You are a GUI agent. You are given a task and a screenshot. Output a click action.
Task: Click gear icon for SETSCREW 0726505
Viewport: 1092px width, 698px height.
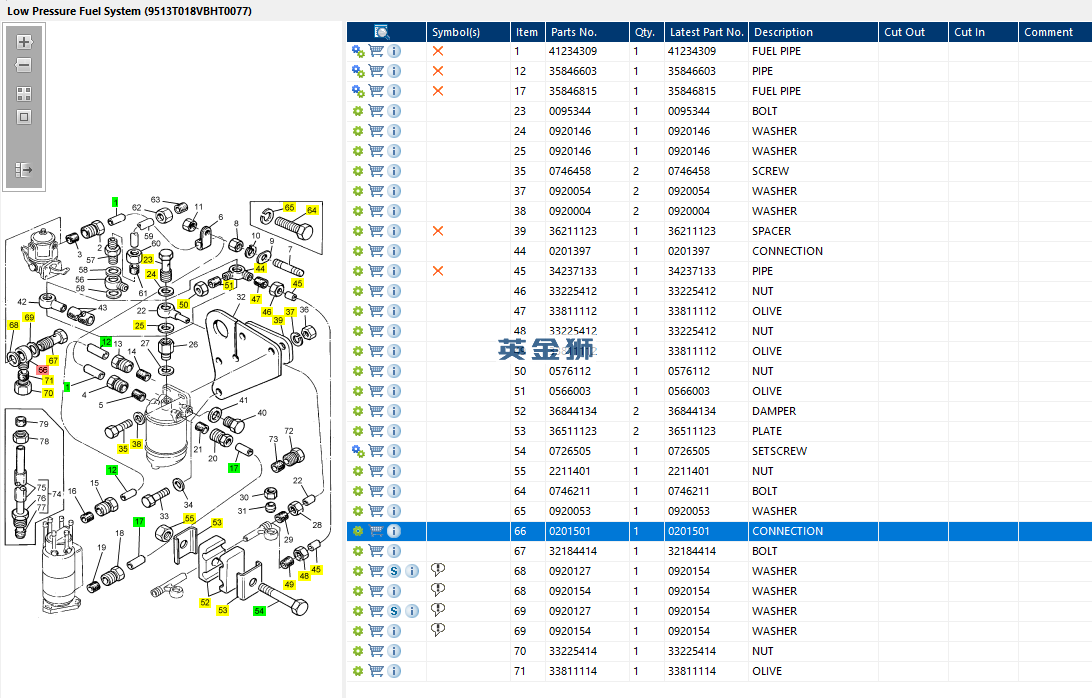coord(358,451)
